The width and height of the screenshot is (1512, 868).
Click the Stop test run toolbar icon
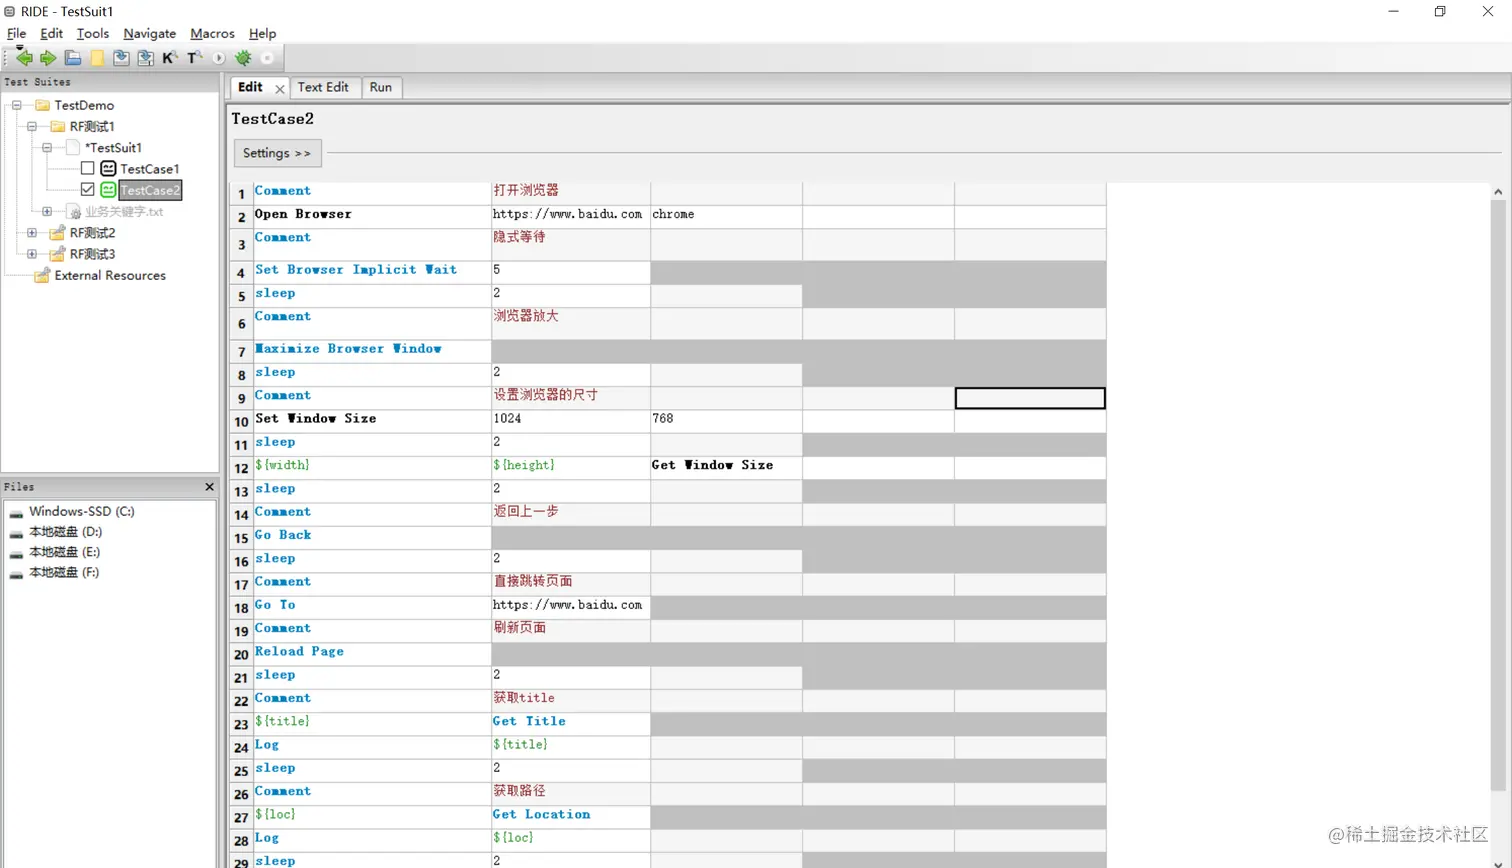[267, 58]
